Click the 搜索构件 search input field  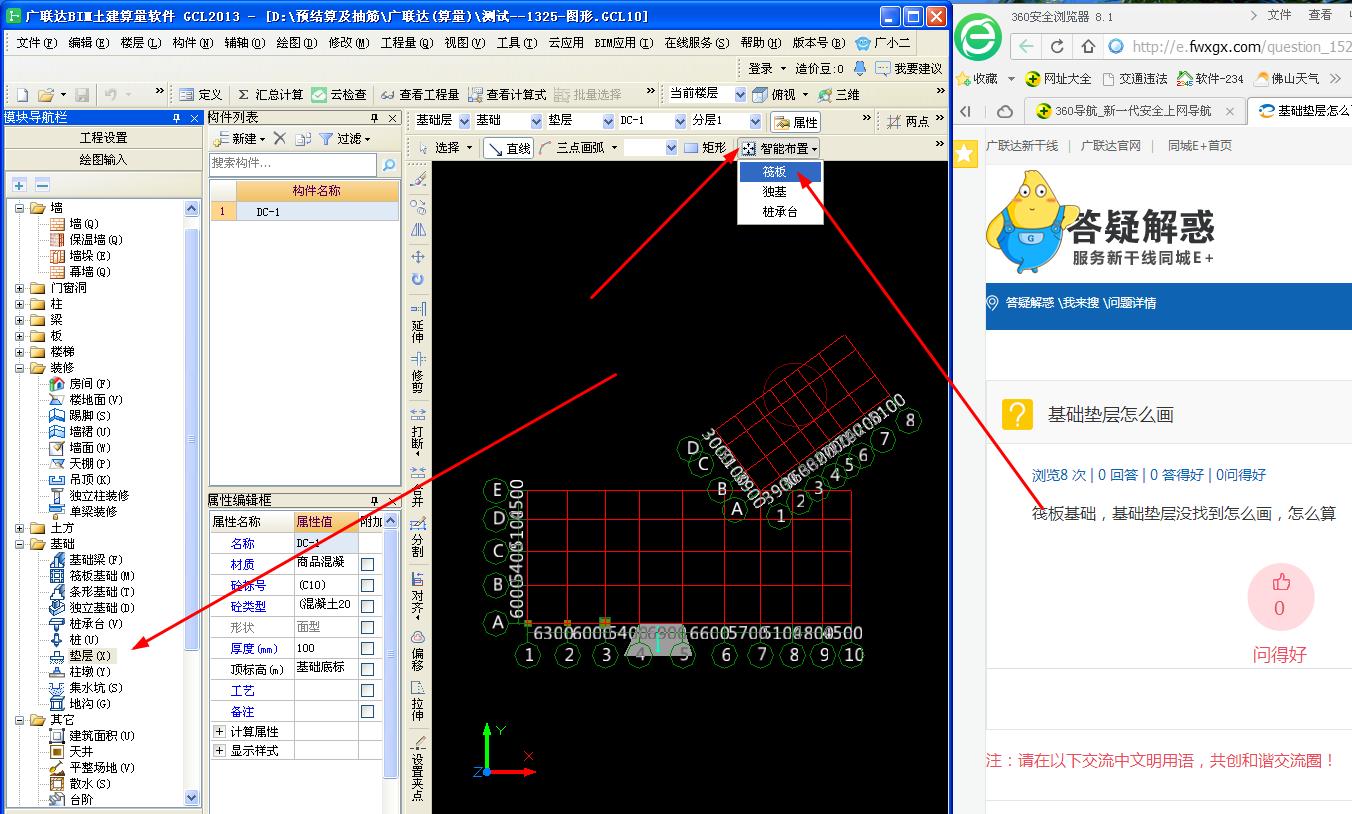293,164
